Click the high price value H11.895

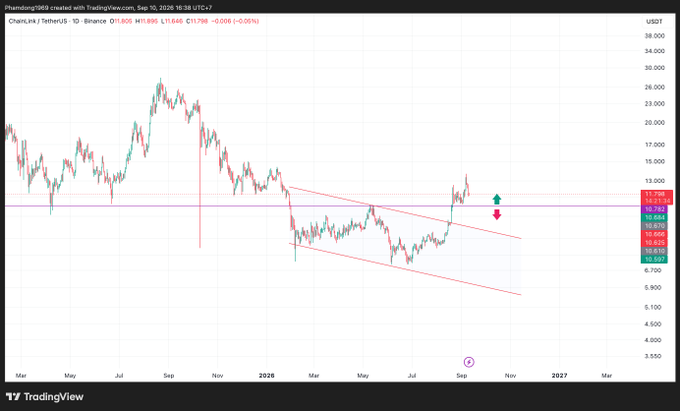[x=146, y=21]
